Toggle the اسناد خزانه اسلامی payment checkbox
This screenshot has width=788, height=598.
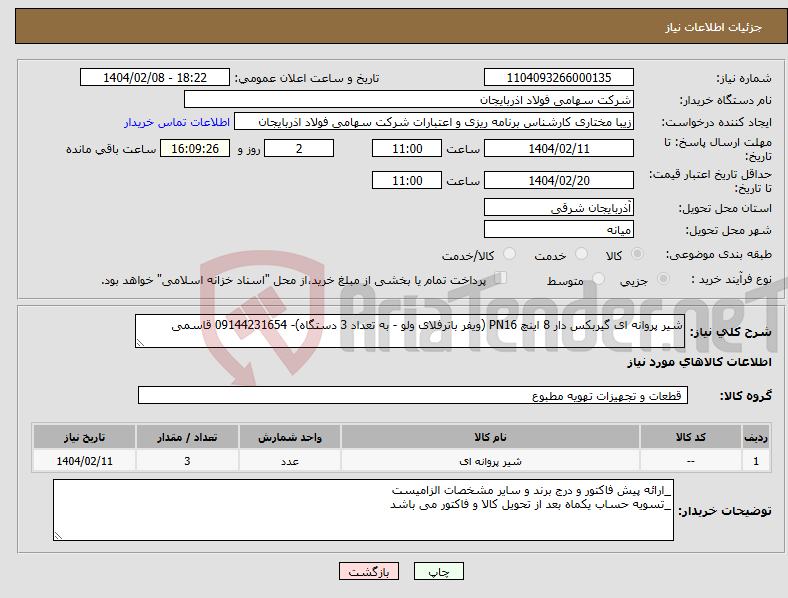[x=500, y=278]
